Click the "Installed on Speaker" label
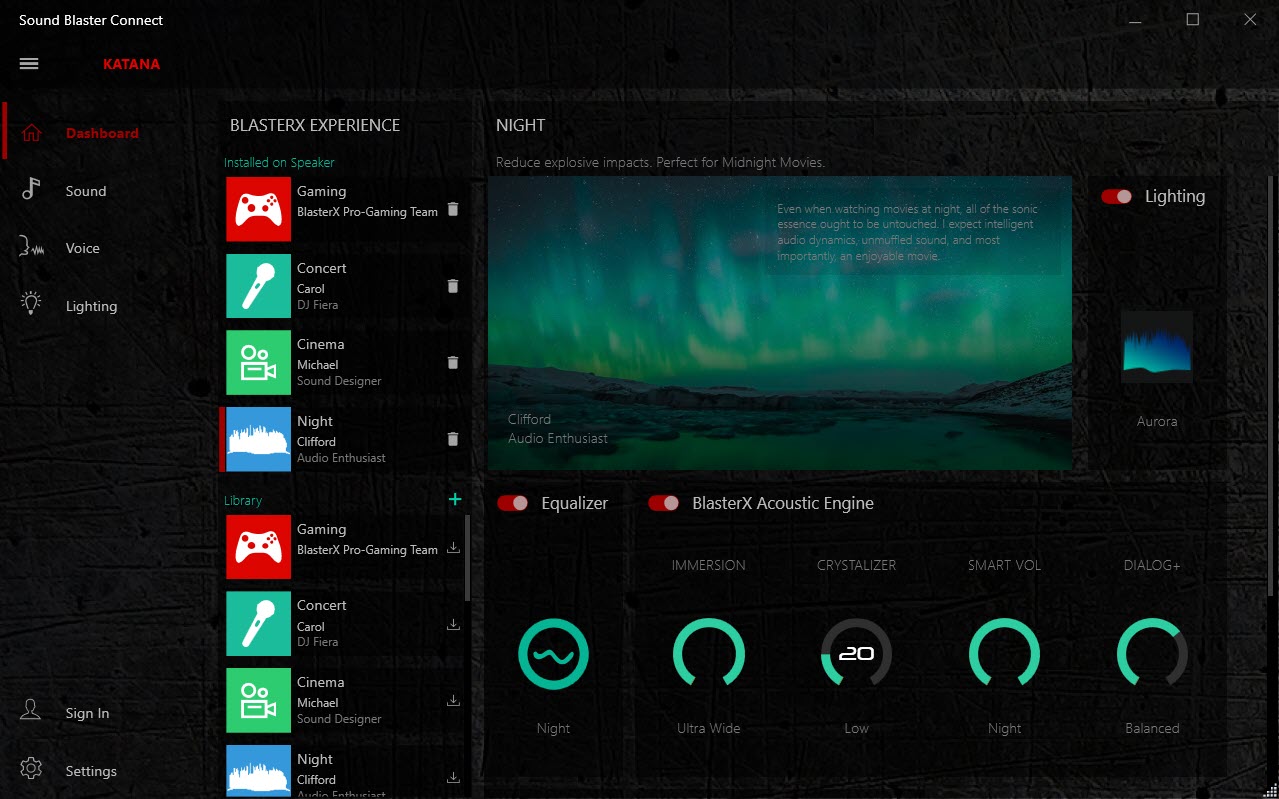The height and width of the screenshot is (799, 1279). click(x=279, y=162)
